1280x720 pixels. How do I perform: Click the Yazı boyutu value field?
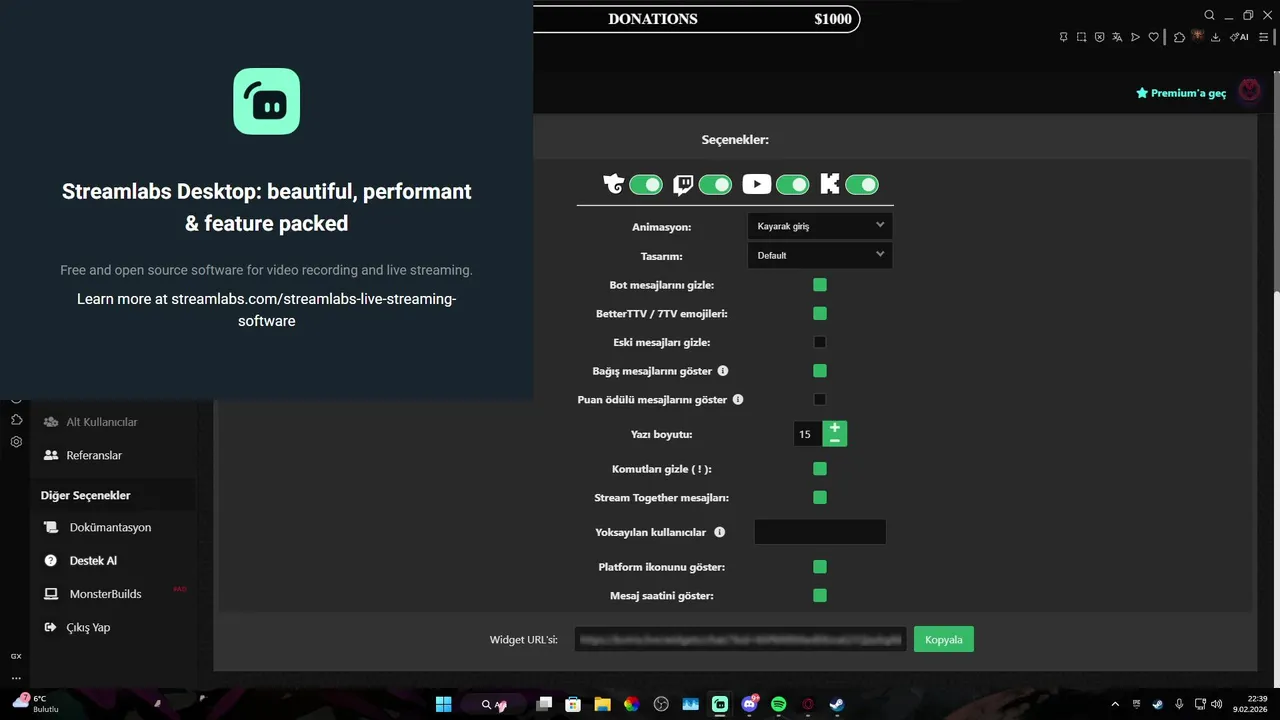tap(808, 434)
